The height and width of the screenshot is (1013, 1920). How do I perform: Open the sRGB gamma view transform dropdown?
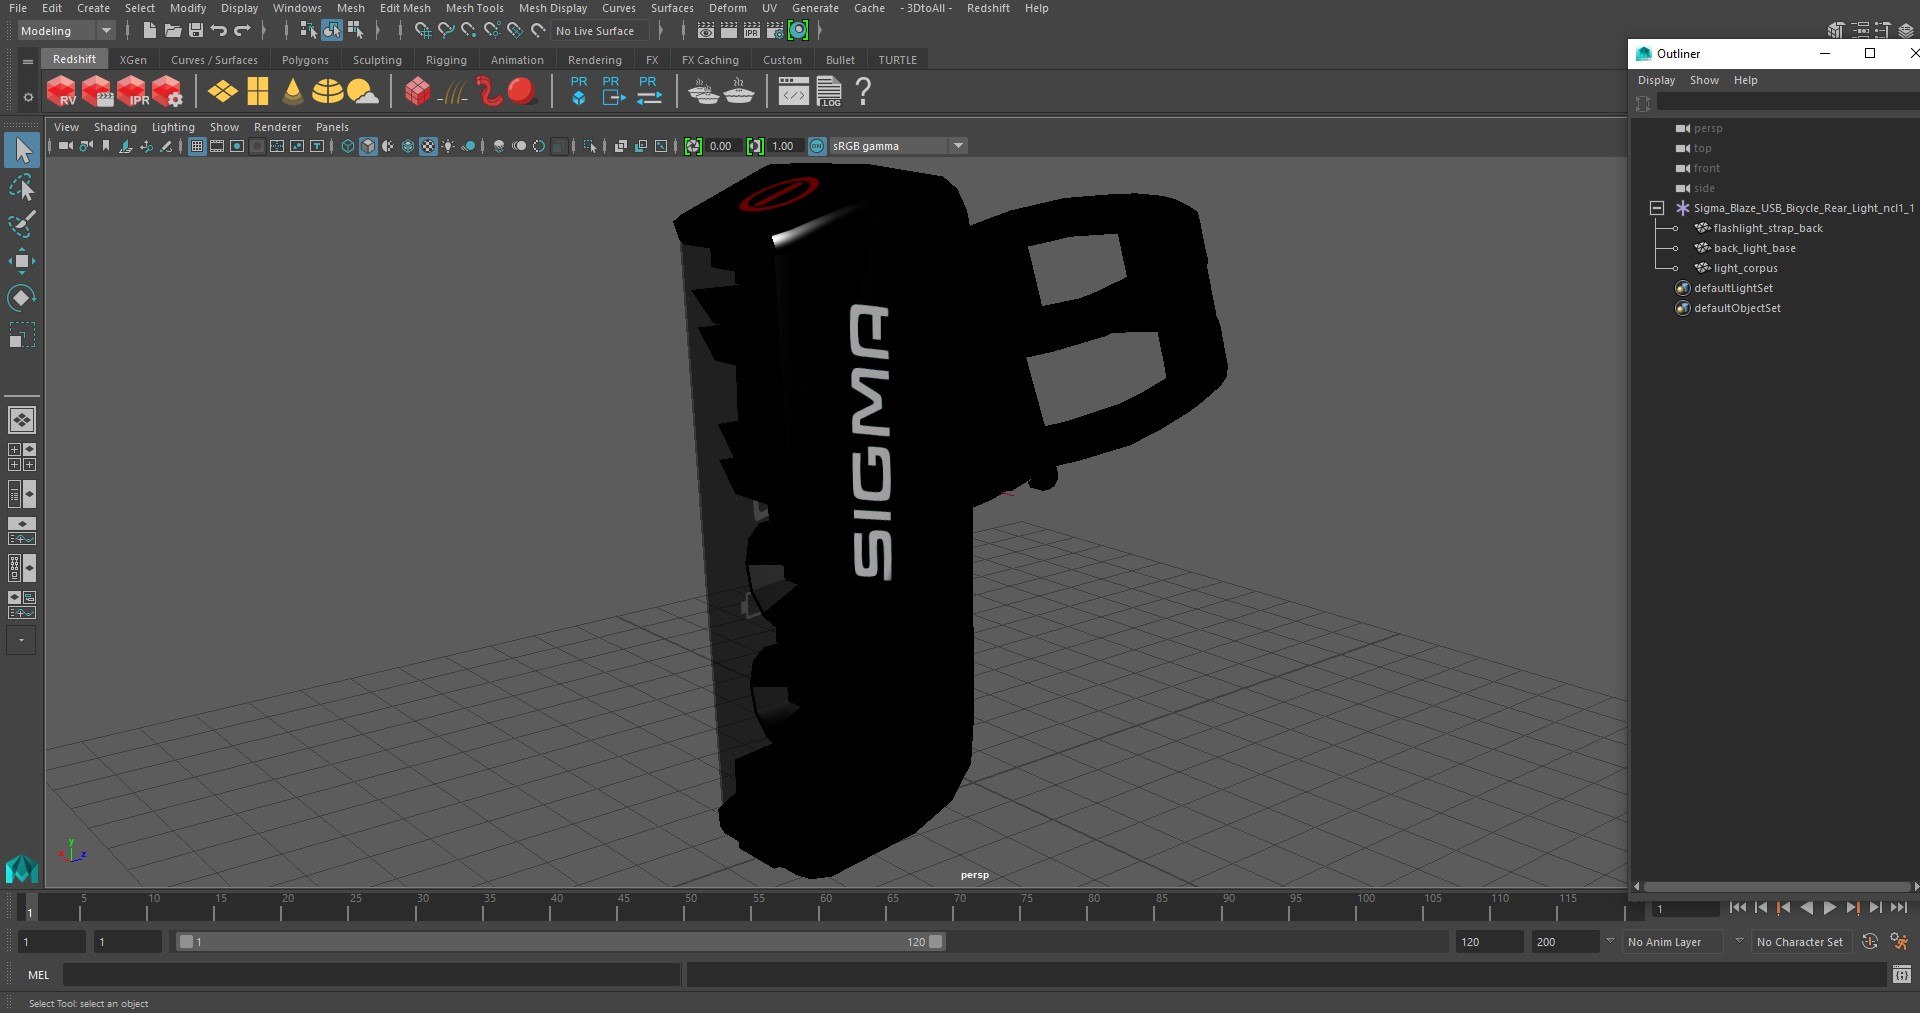[x=898, y=146]
